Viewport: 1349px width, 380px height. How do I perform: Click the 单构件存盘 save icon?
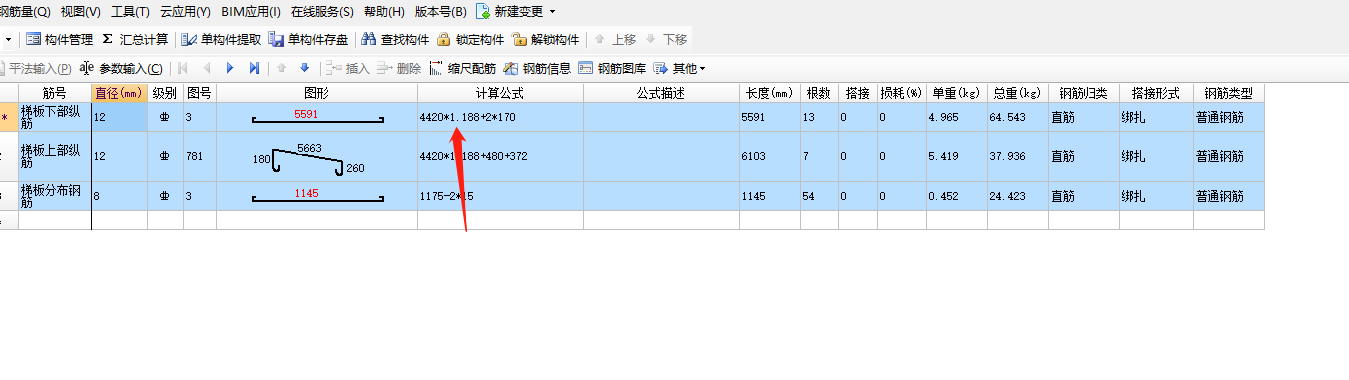pyautogui.click(x=276, y=40)
